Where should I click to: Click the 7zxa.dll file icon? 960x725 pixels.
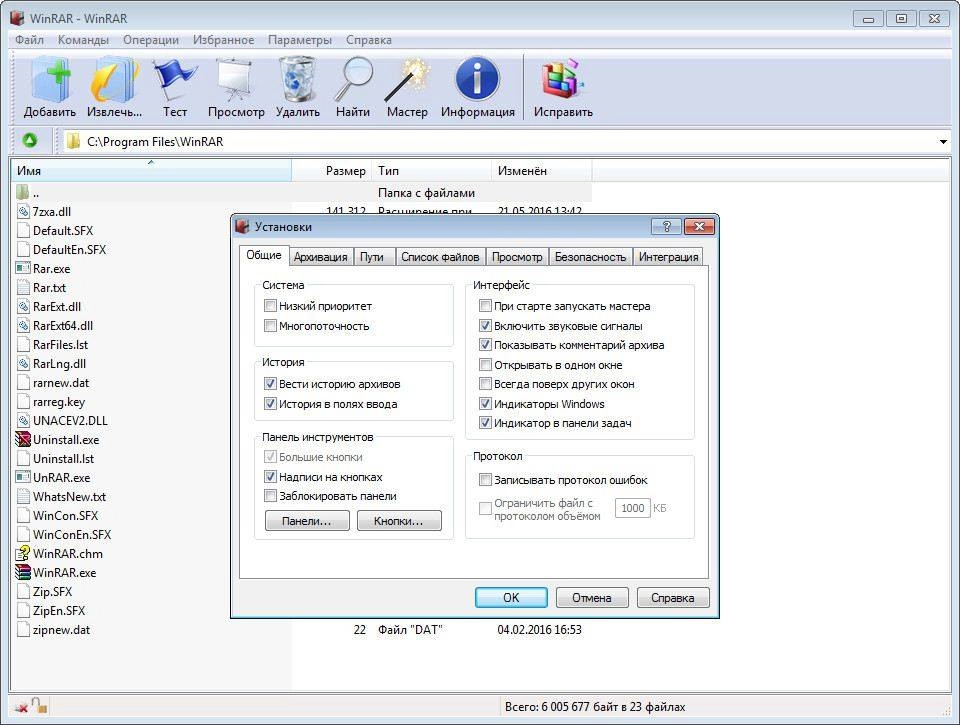pos(23,211)
